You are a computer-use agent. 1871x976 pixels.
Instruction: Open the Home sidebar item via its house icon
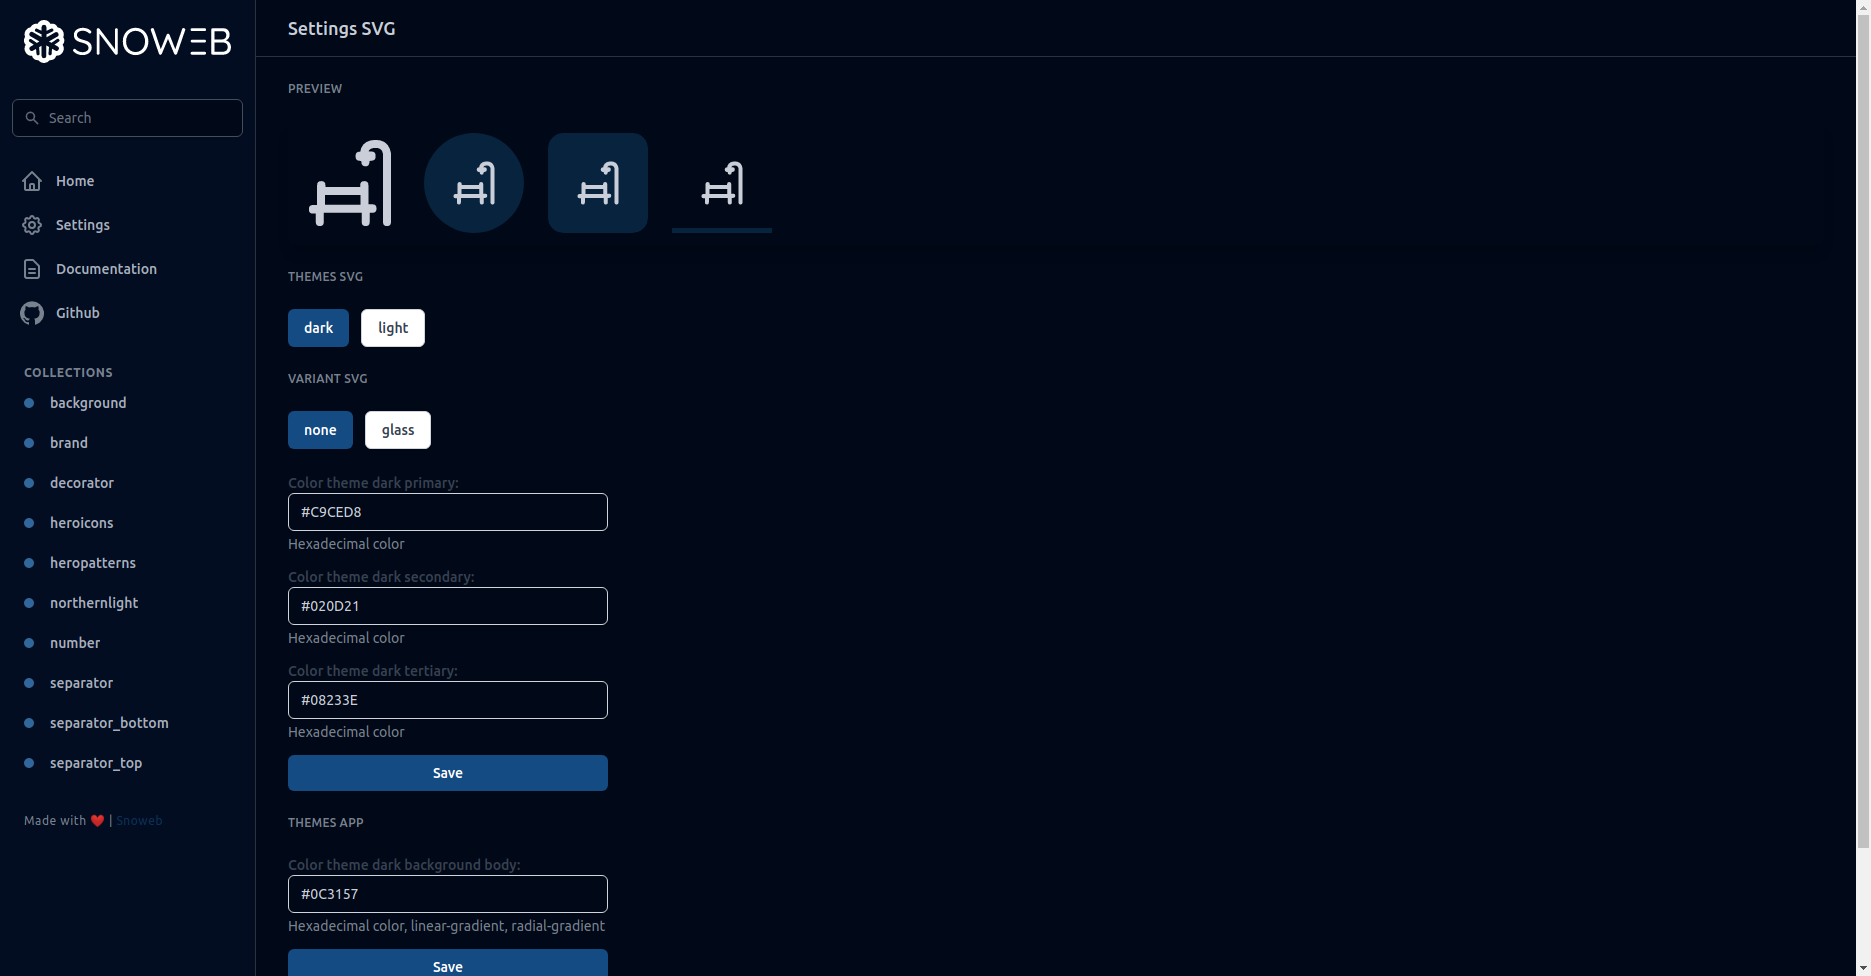[x=31, y=181]
